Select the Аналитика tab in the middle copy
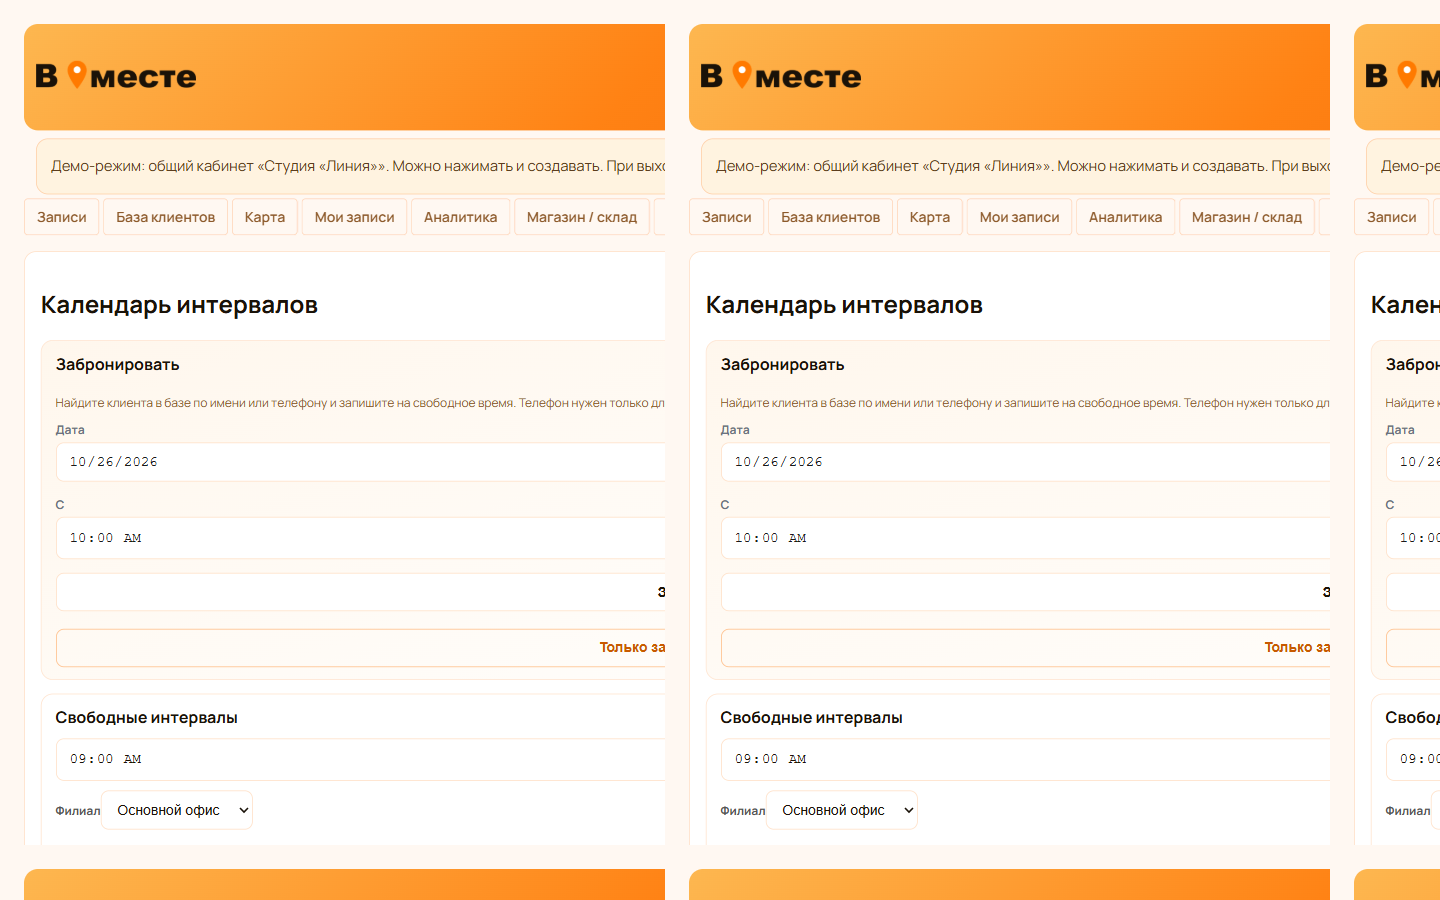1440x900 pixels. [1126, 217]
